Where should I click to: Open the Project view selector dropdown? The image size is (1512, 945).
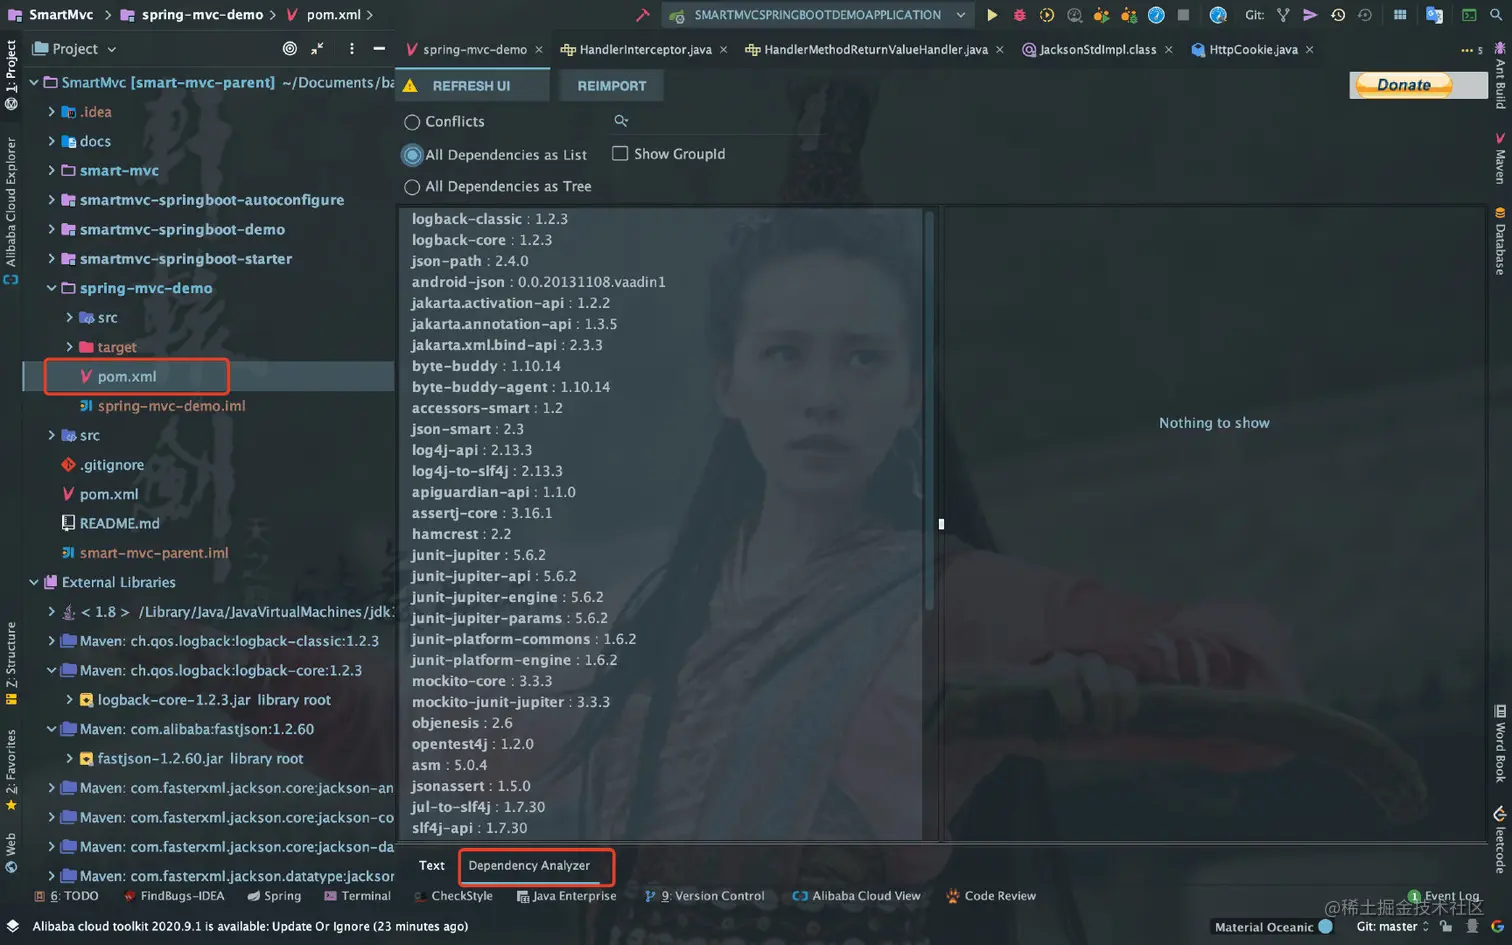click(x=75, y=48)
